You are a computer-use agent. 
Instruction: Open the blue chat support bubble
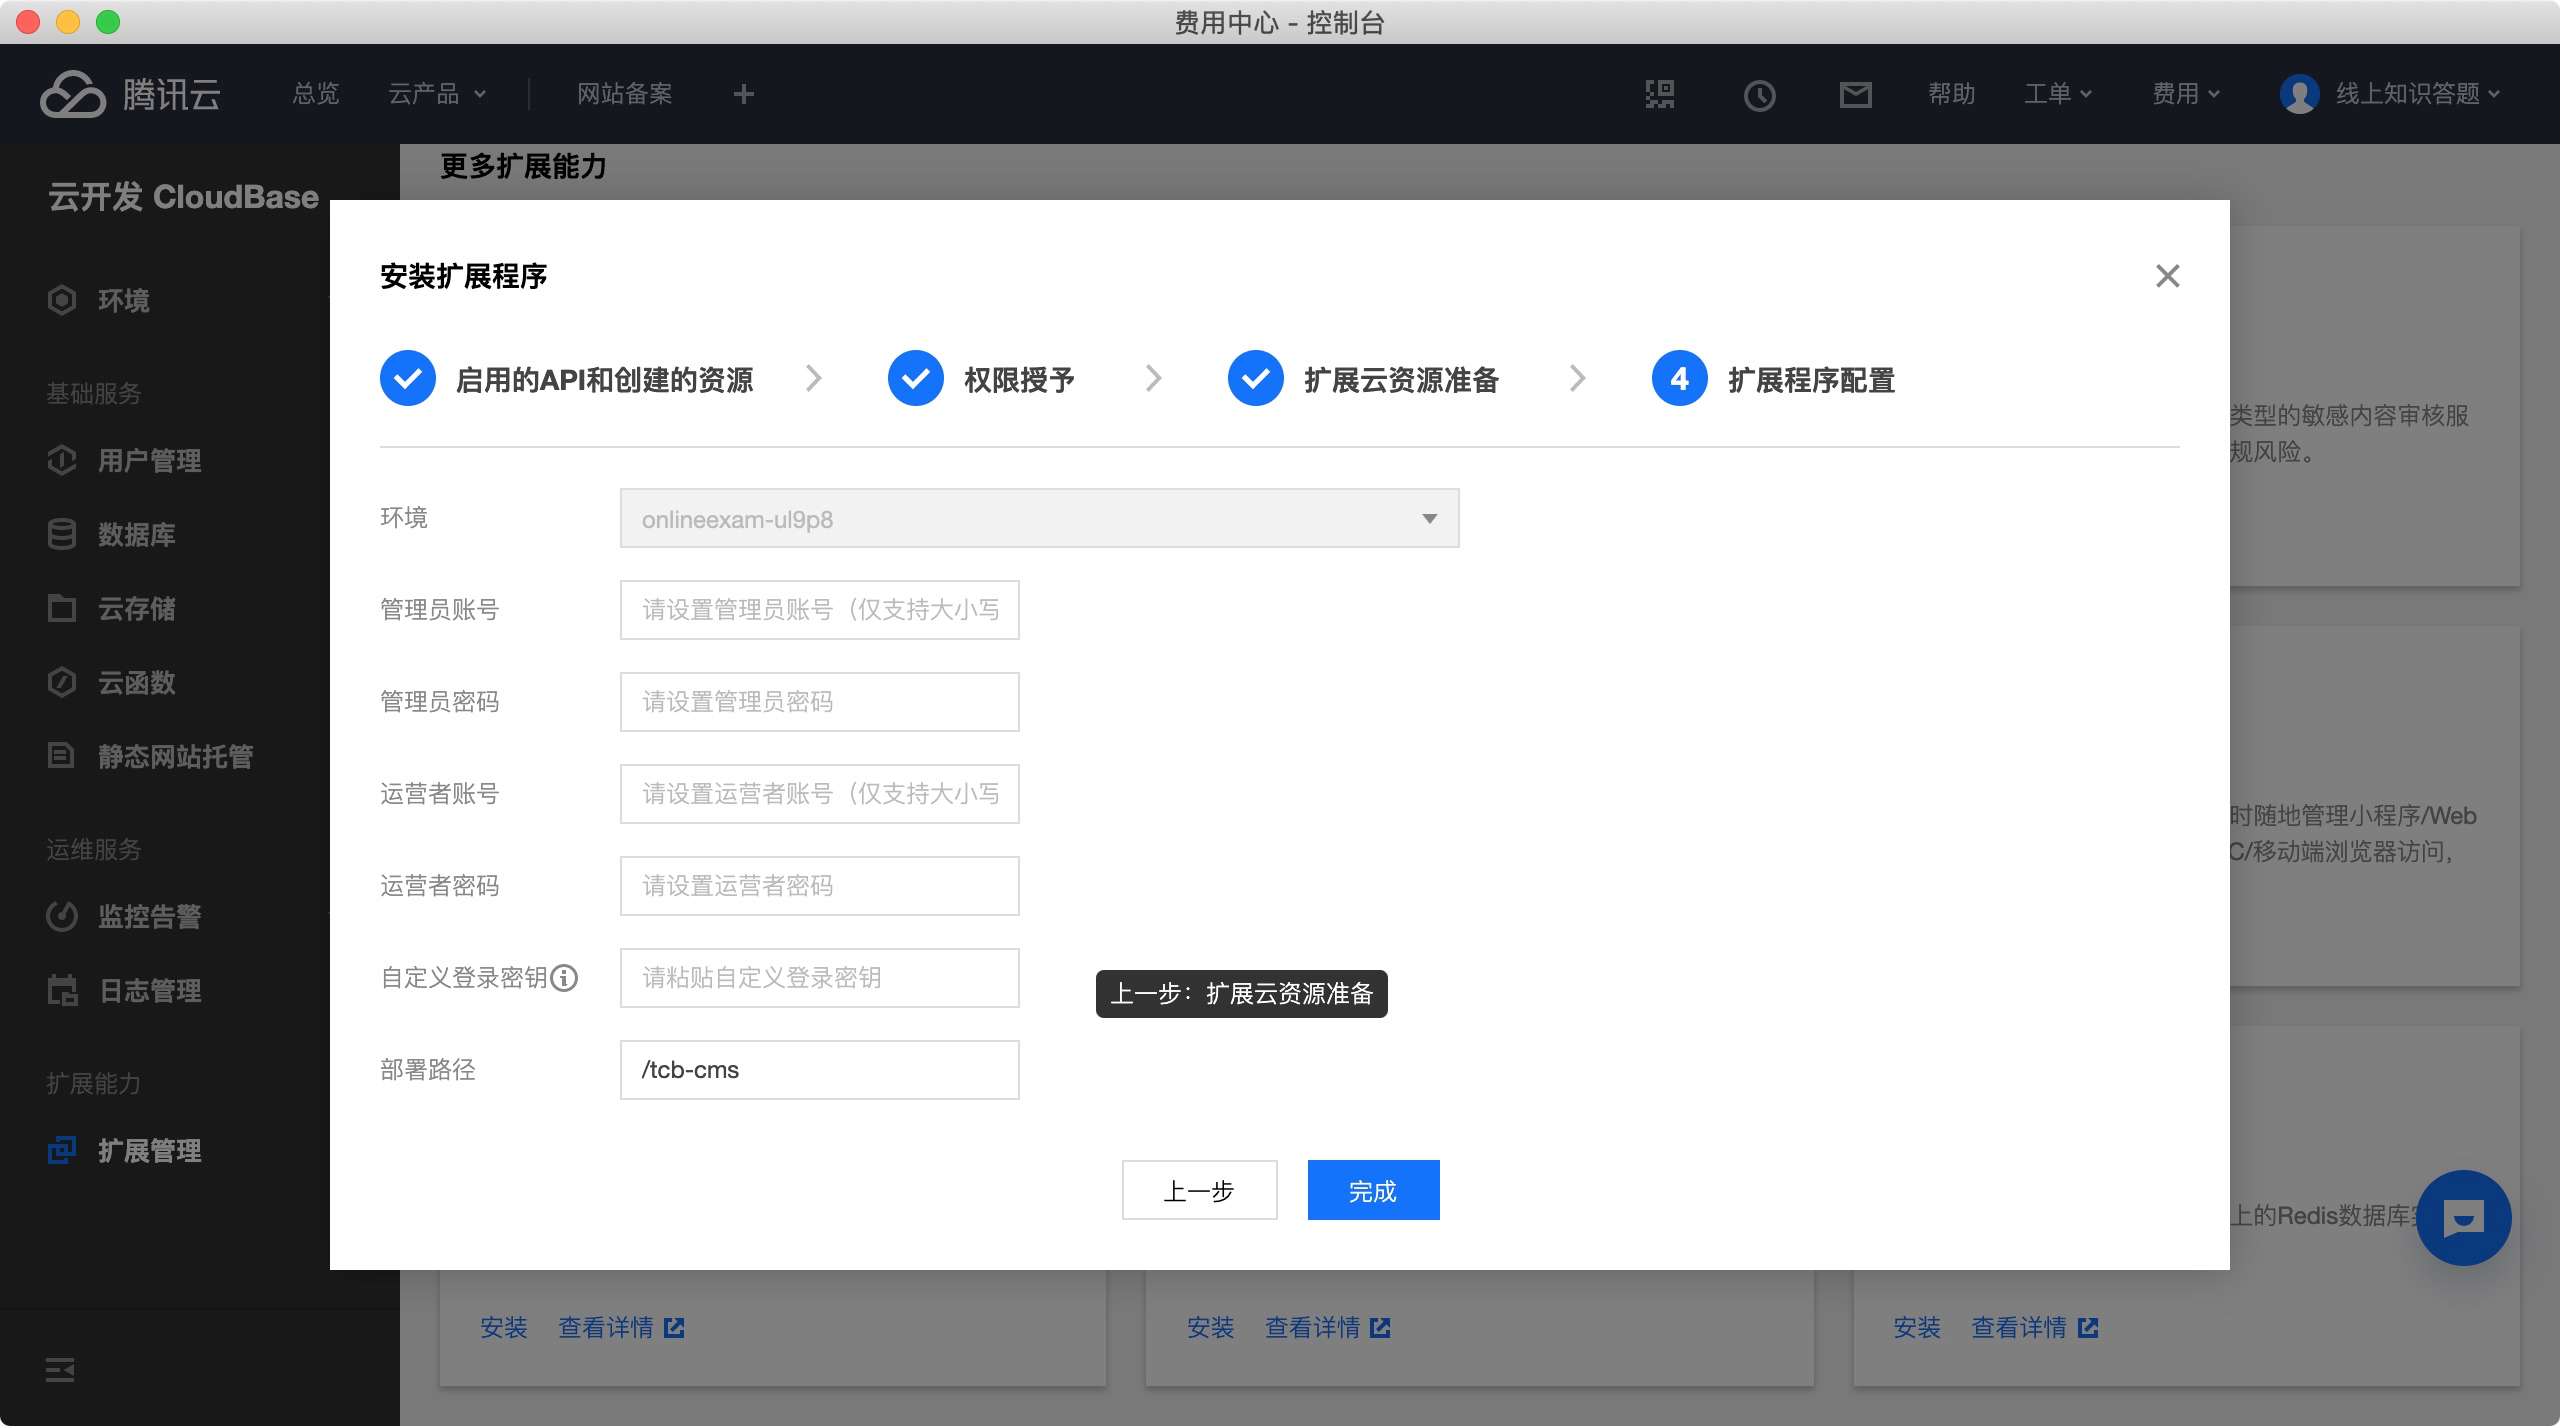2463,1217
